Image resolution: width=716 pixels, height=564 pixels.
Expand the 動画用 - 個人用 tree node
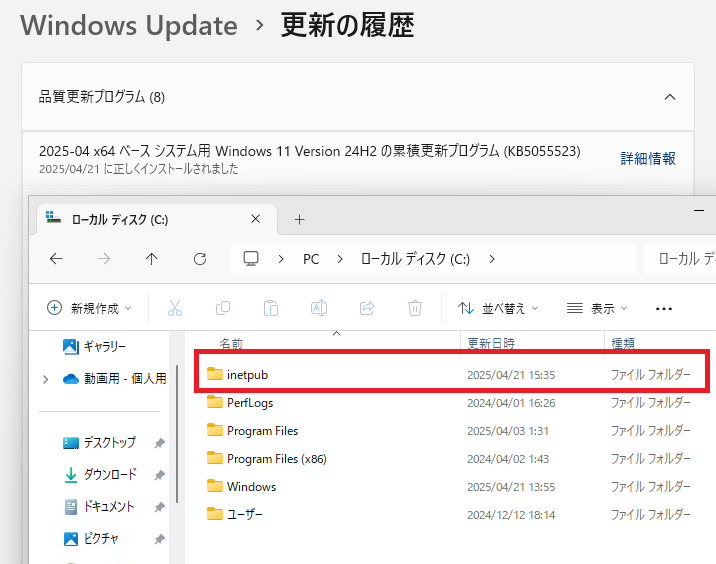click(45, 379)
